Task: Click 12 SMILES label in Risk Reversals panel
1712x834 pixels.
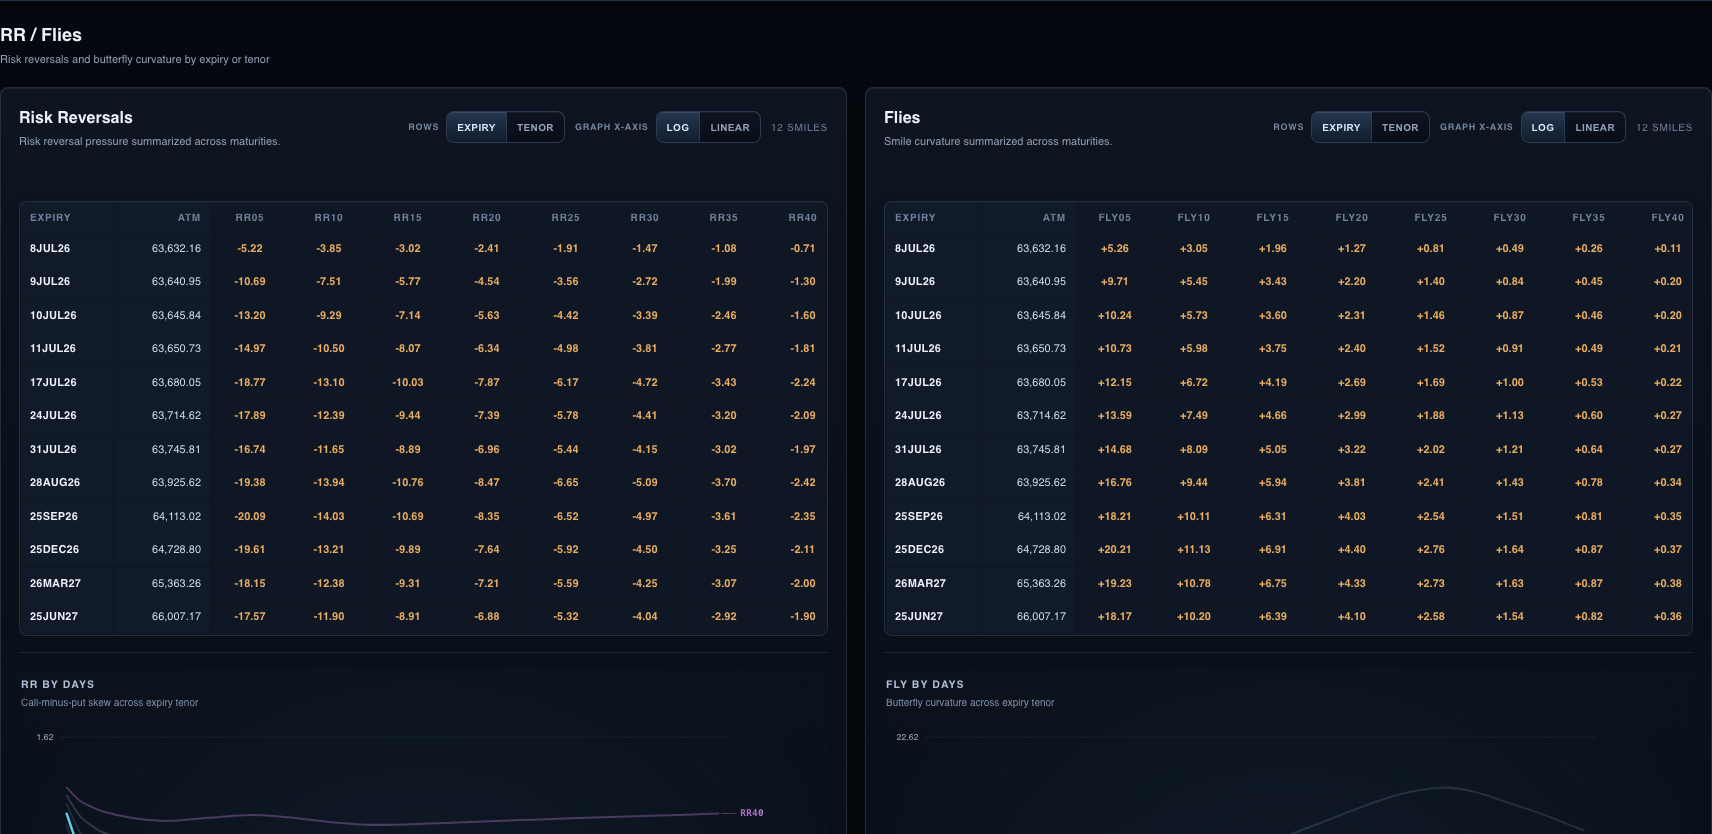Action: tap(799, 127)
